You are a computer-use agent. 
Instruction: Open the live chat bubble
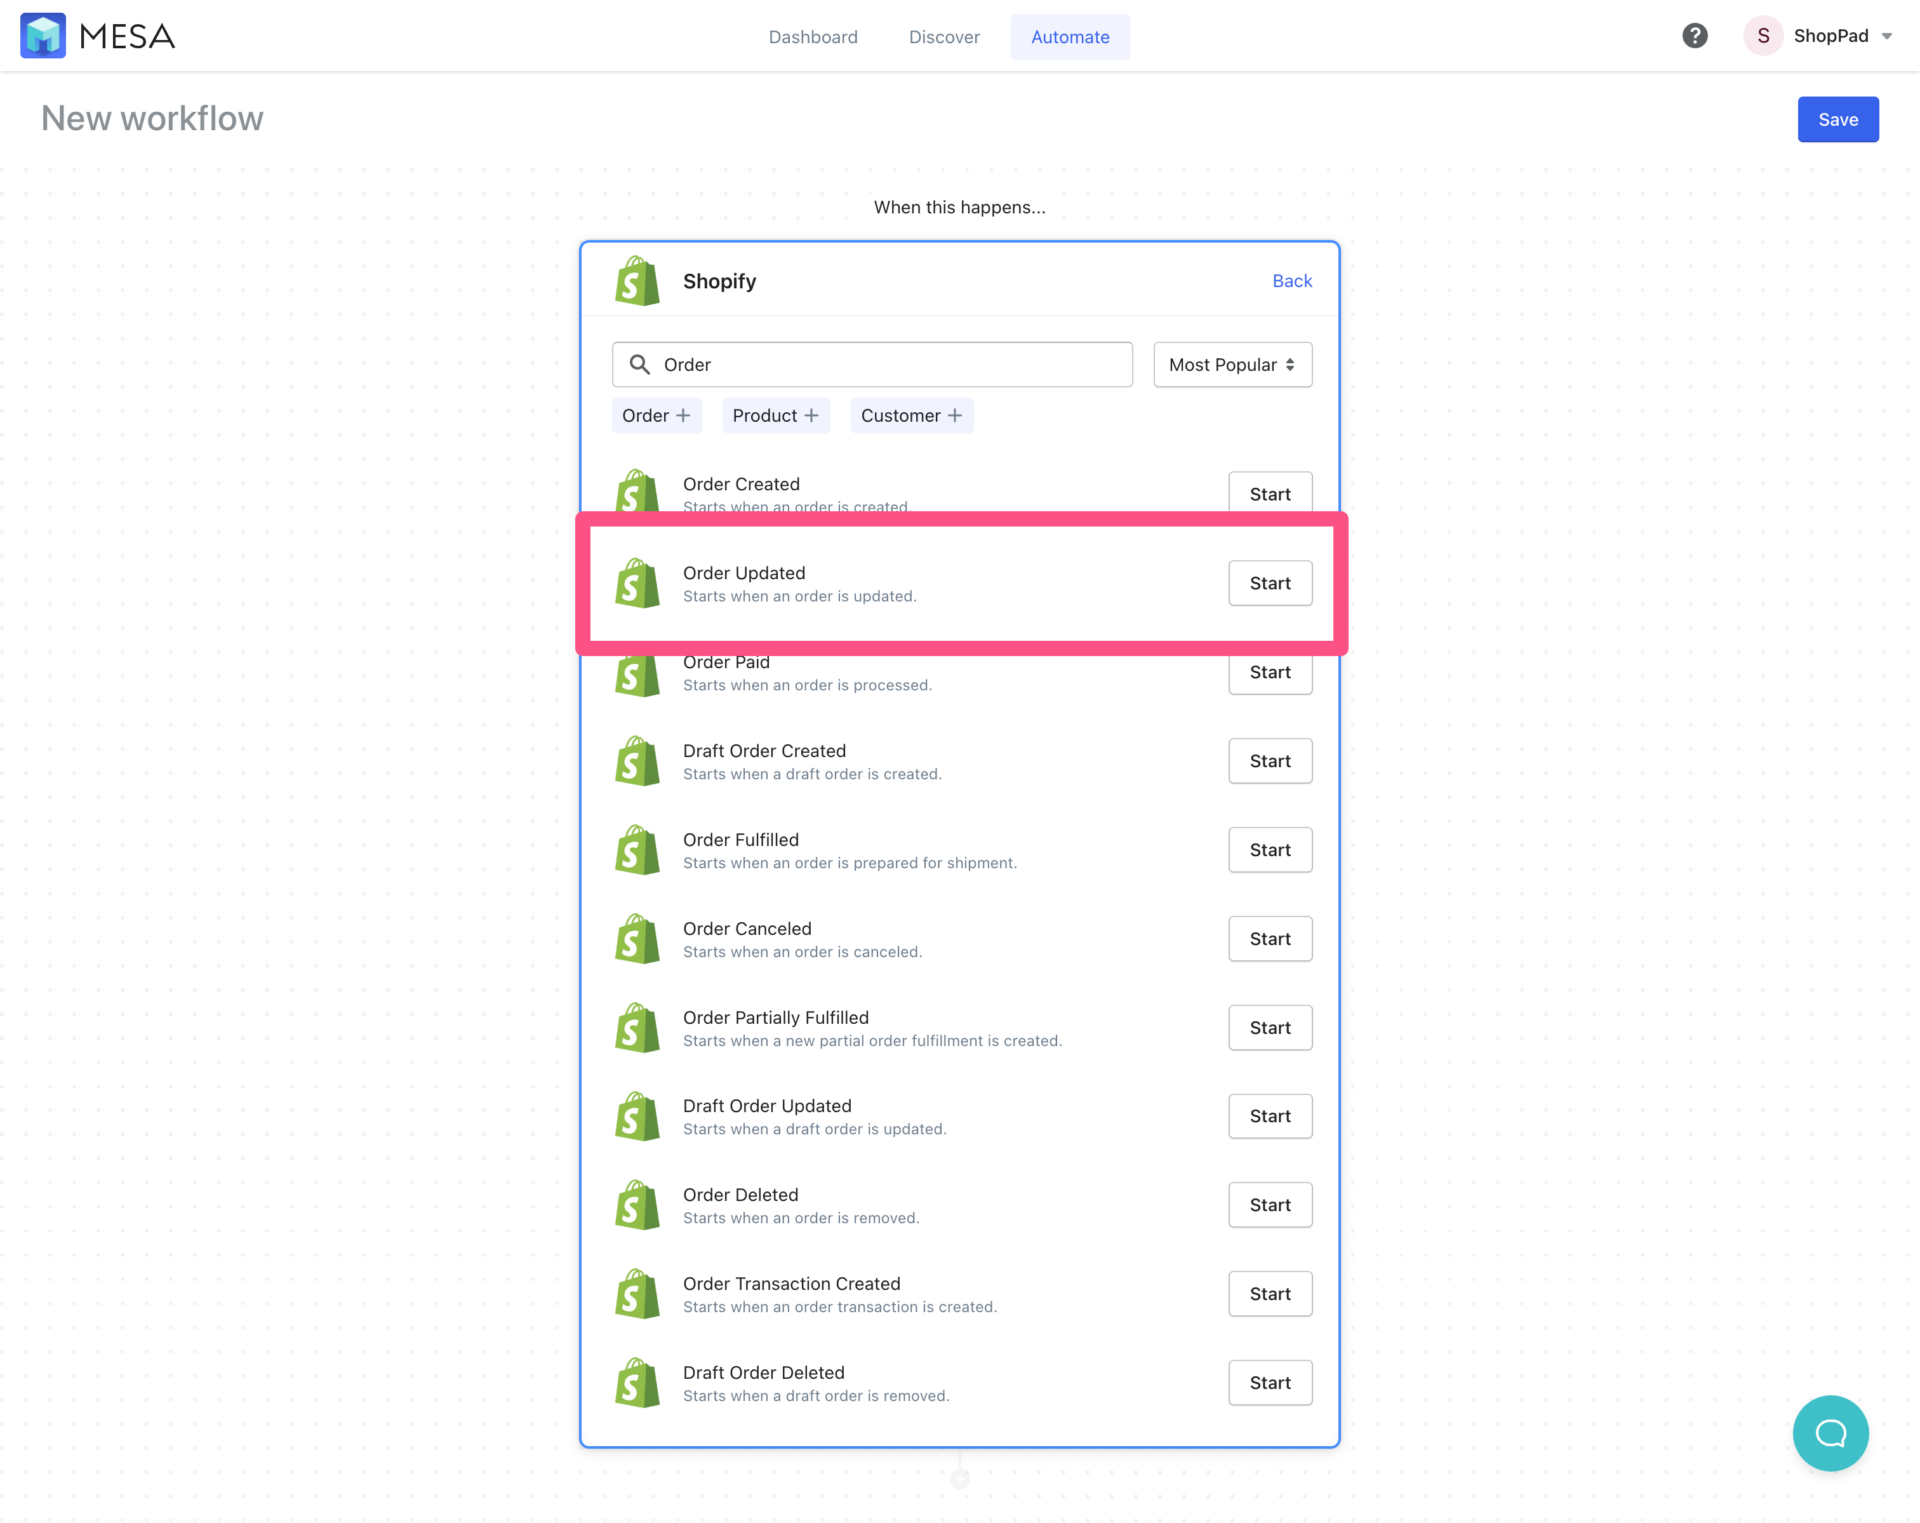click(1831, 1433)
